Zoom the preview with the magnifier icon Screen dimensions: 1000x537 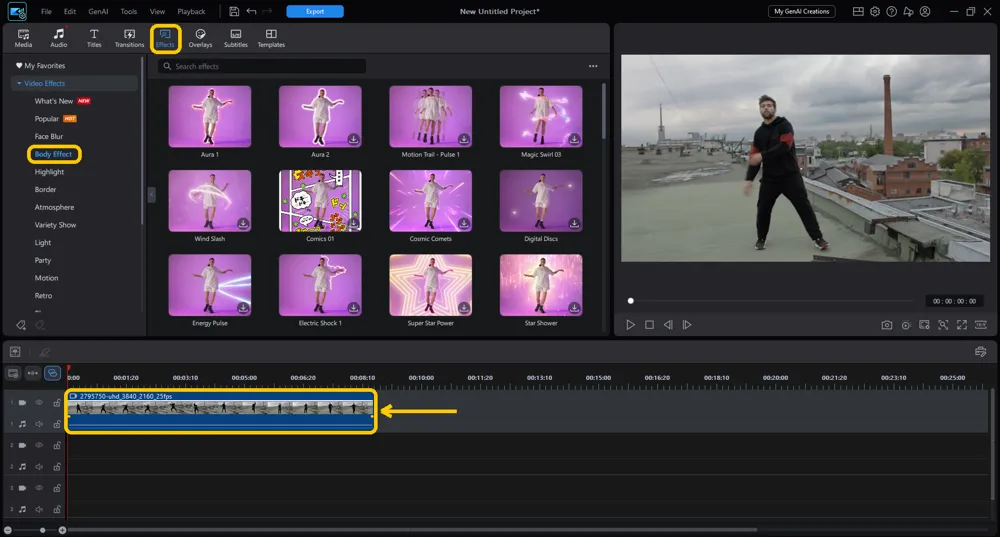(x=943, y=325)
